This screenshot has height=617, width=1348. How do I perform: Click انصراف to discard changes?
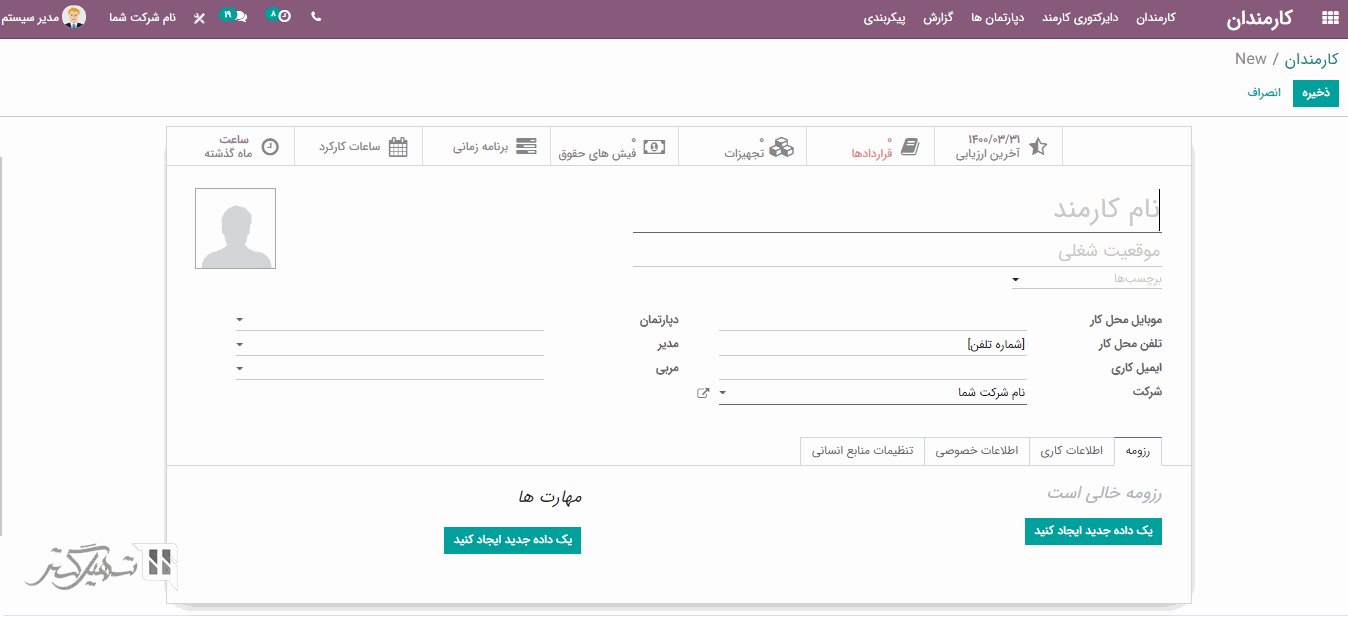click(x=1264, y=92)
